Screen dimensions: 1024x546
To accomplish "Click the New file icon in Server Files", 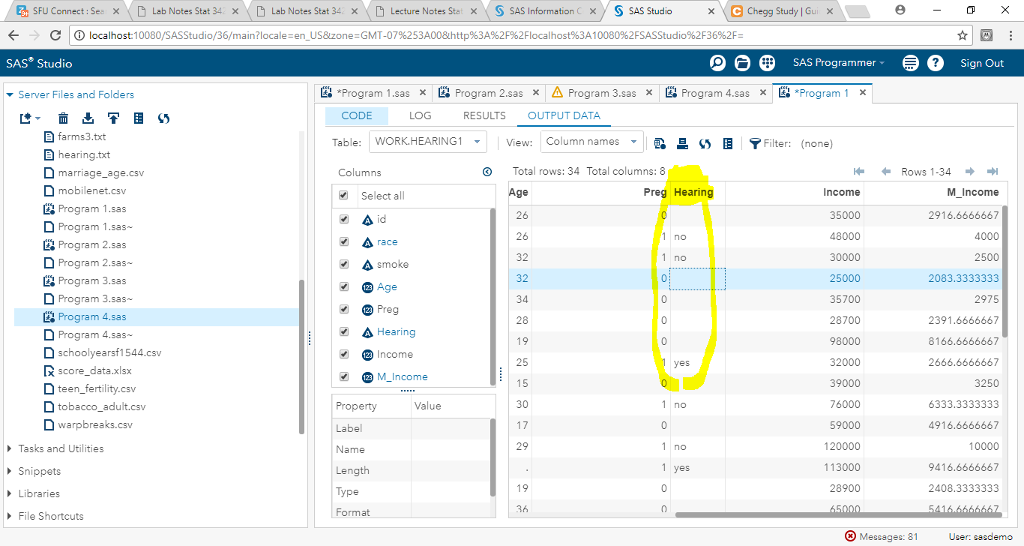I will (29, 118).
